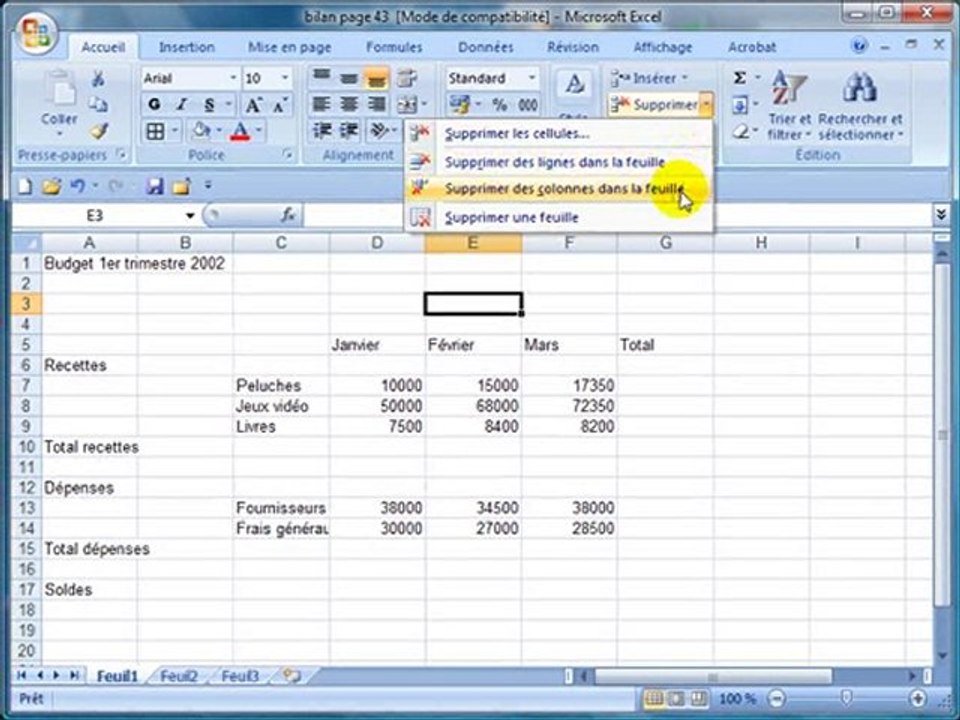Switch to sheet tab Feuil2
The height and width of the screenshot is (720, 960).
[x=179, y=676]
